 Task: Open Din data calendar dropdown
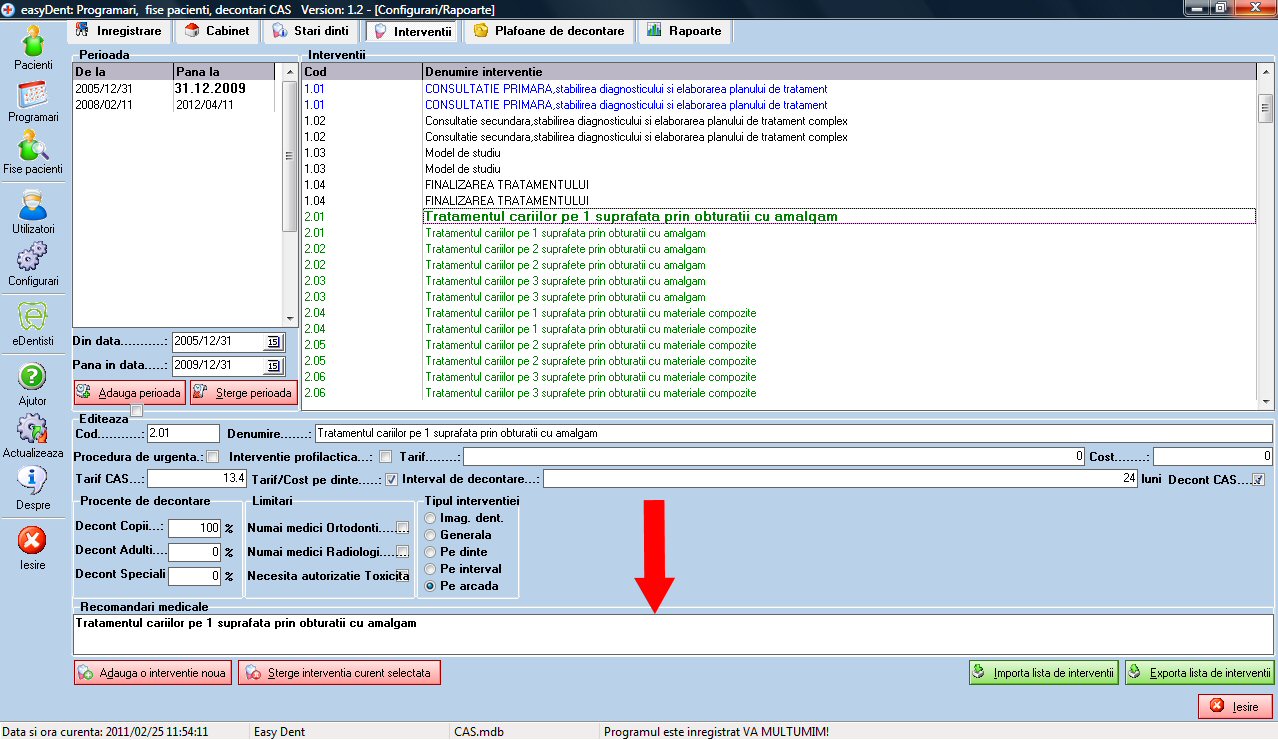pos(273,342)
